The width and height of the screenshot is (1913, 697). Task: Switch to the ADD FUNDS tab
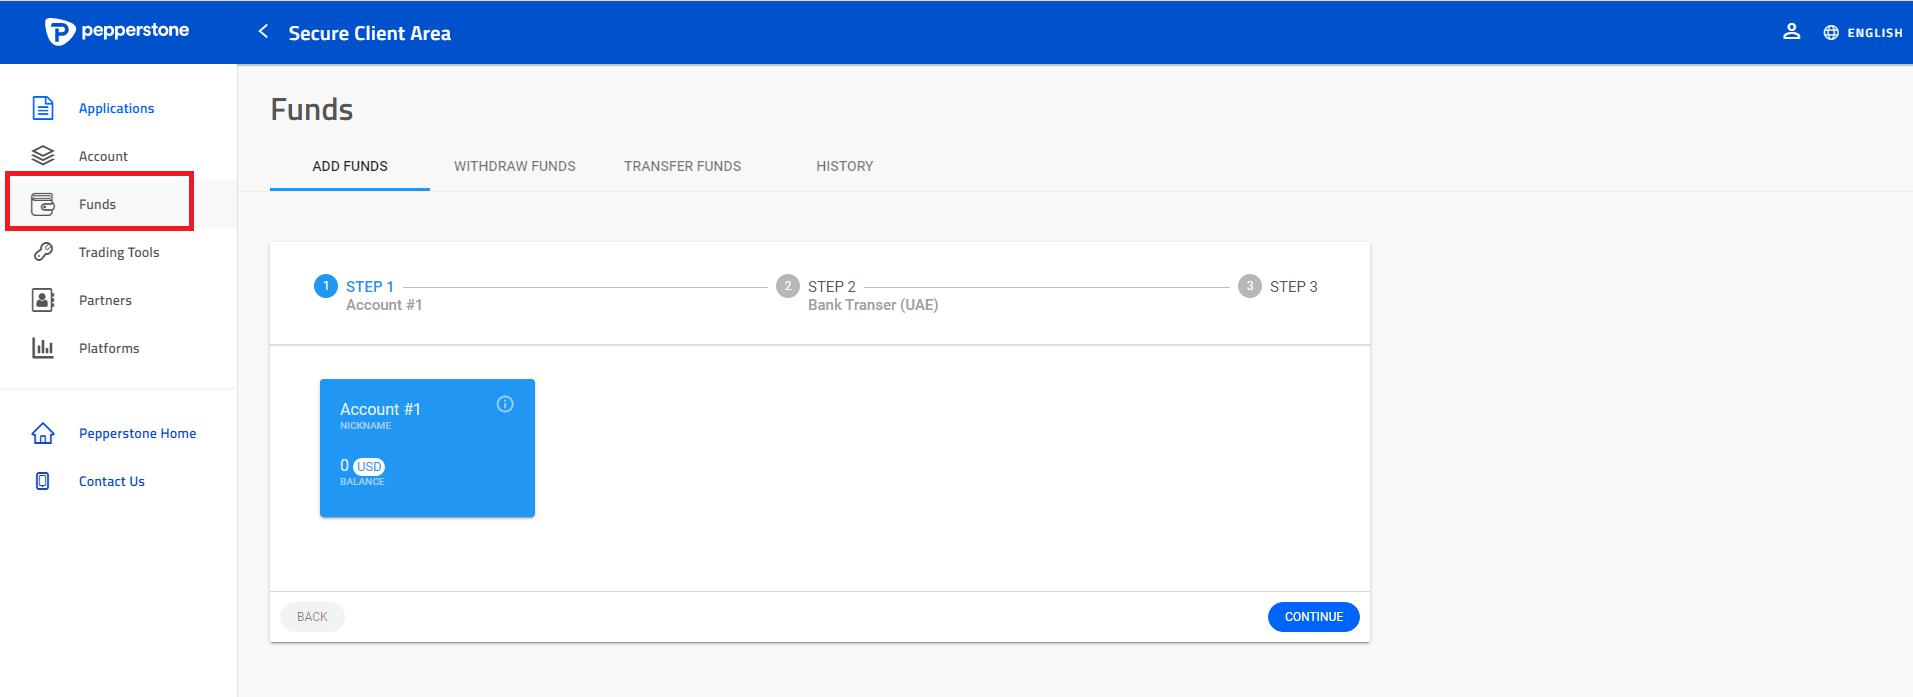(x=350, y=166)
